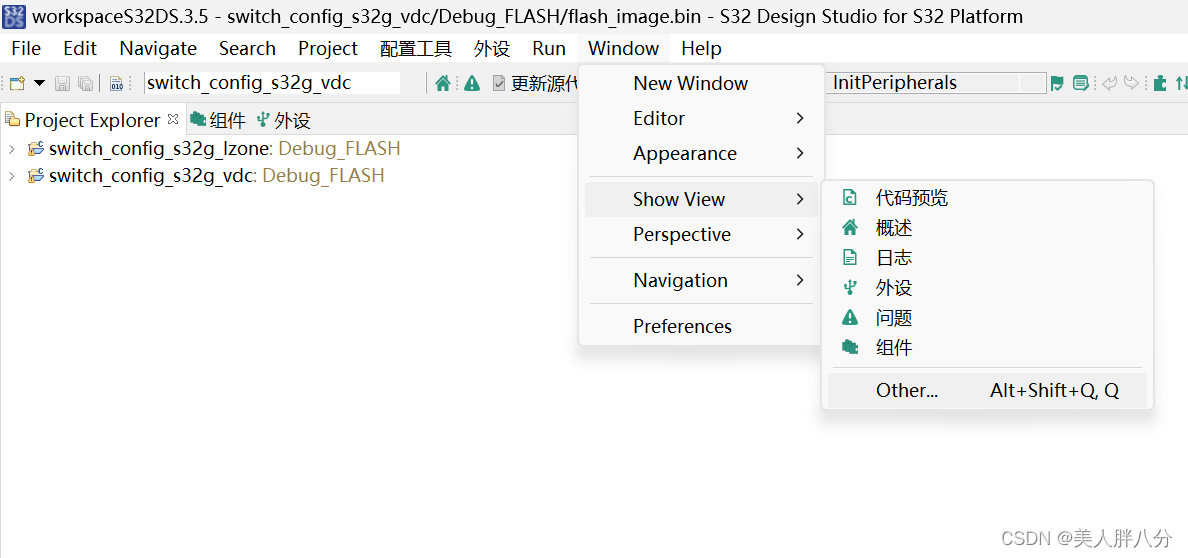This screenshot has height=558, width=1188.
Task: Click the green flag checkmark toolbar icon
Action: 1057,83
